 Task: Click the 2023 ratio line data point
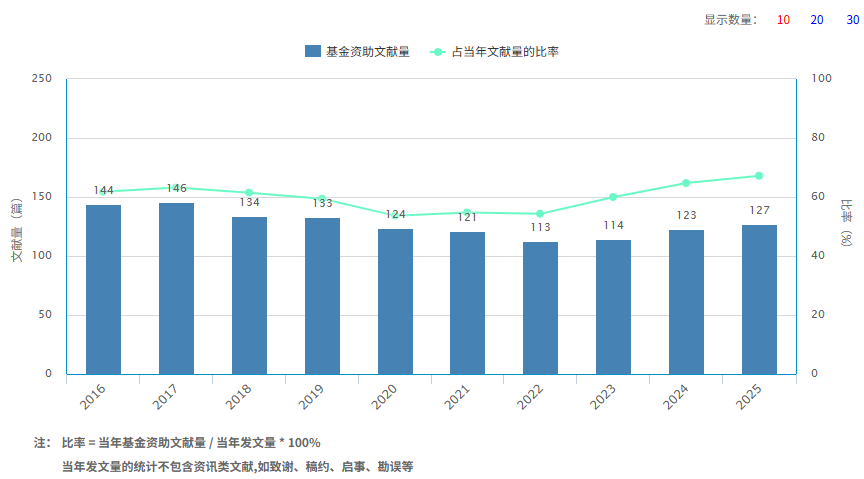tap(613, 197)
